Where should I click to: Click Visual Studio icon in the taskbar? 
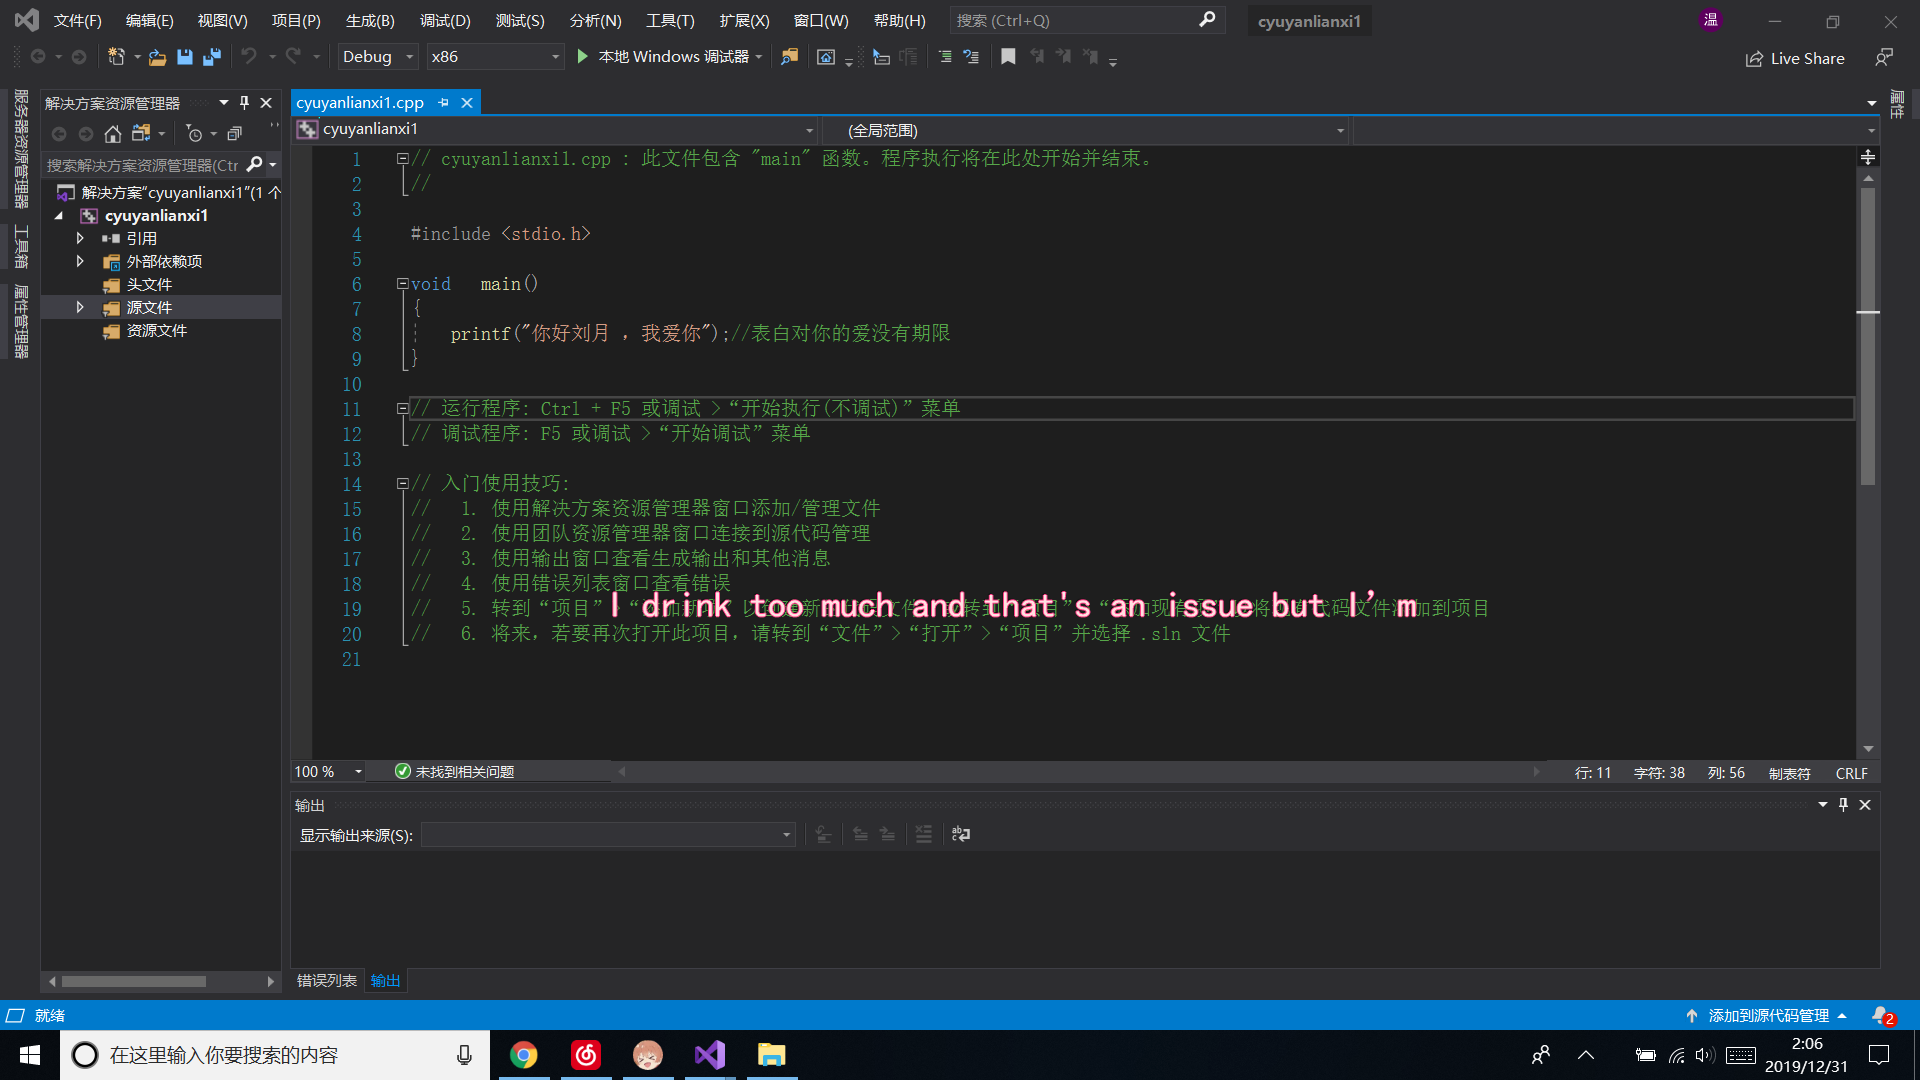coord(710,1055)
